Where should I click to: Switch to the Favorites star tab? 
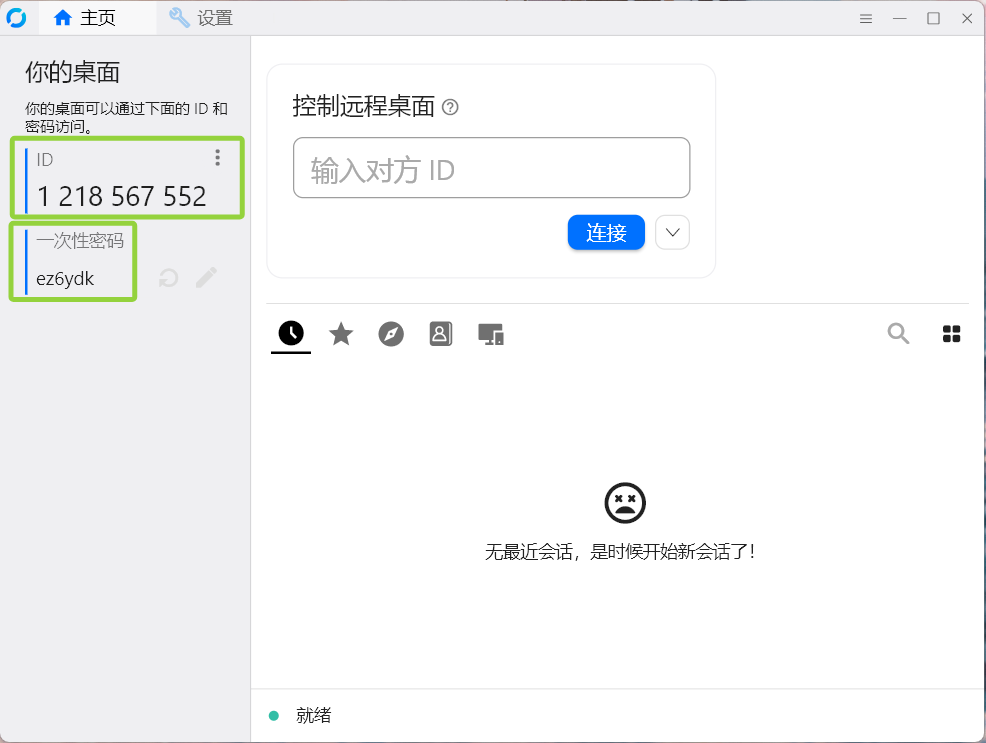click(x=341, y=334)
